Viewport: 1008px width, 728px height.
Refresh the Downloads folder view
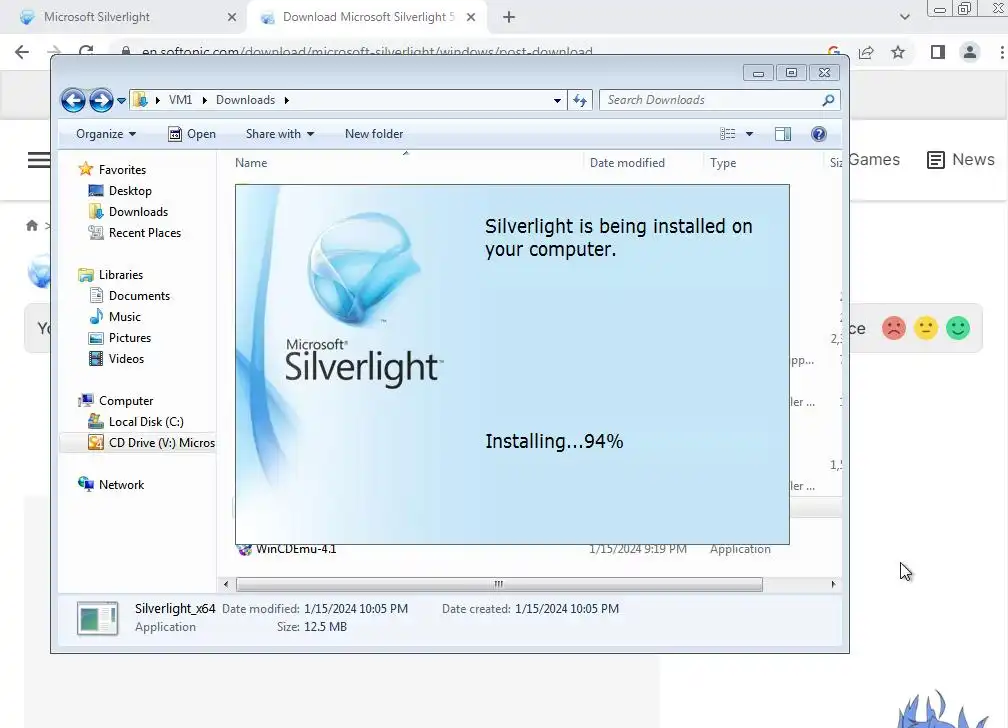point(580,100)
